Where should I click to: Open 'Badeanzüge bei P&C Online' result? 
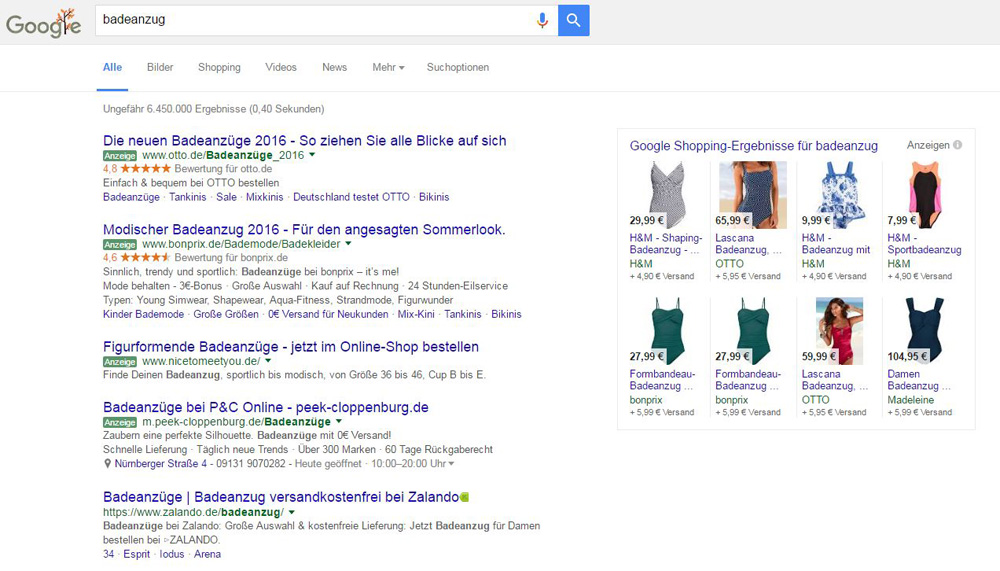[x=266, y=407]
